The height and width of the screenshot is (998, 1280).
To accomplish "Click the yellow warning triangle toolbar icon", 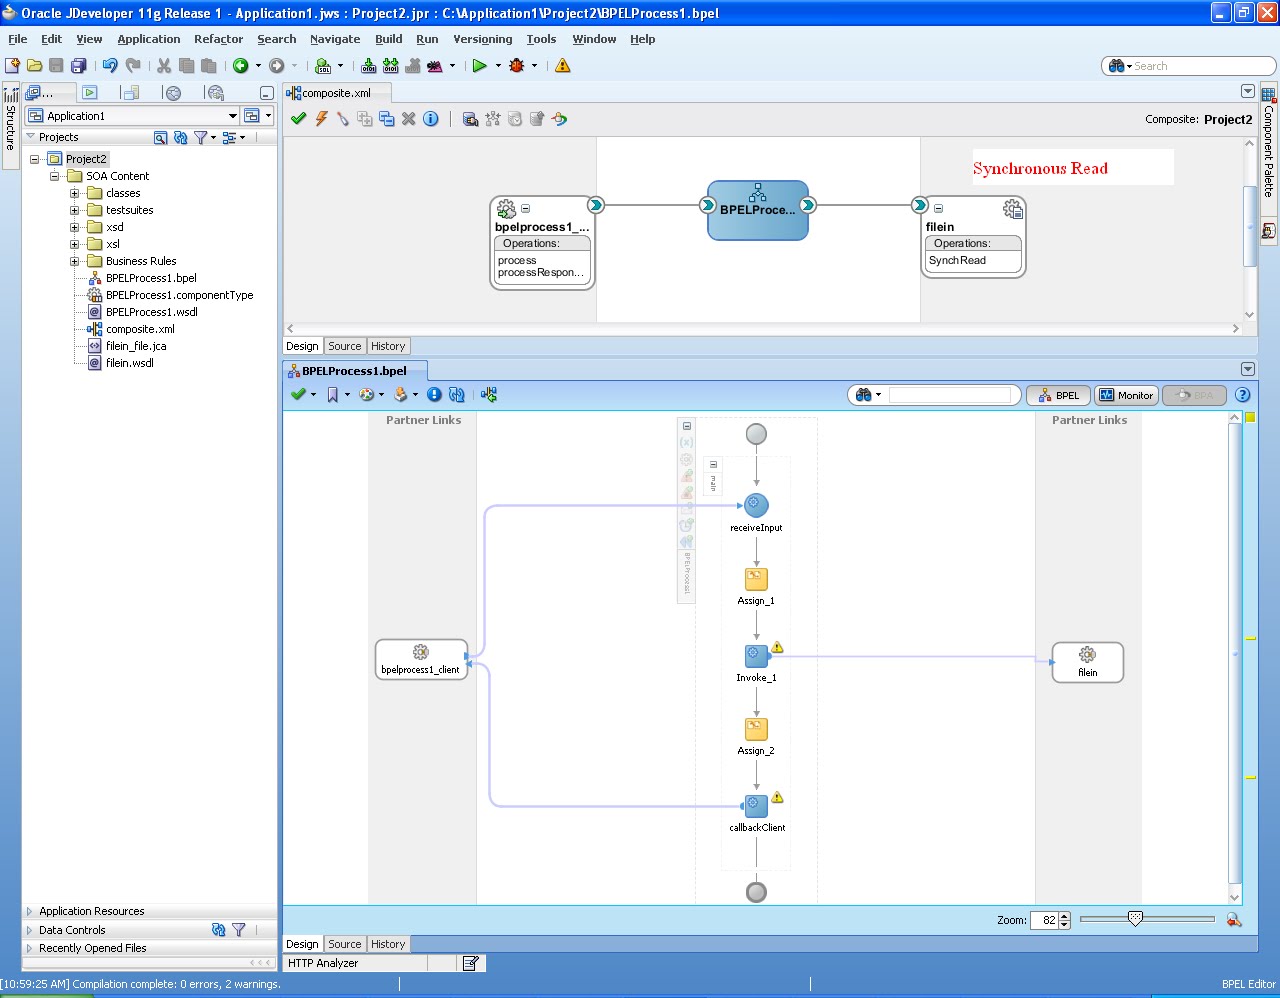I will pos(563,65).
